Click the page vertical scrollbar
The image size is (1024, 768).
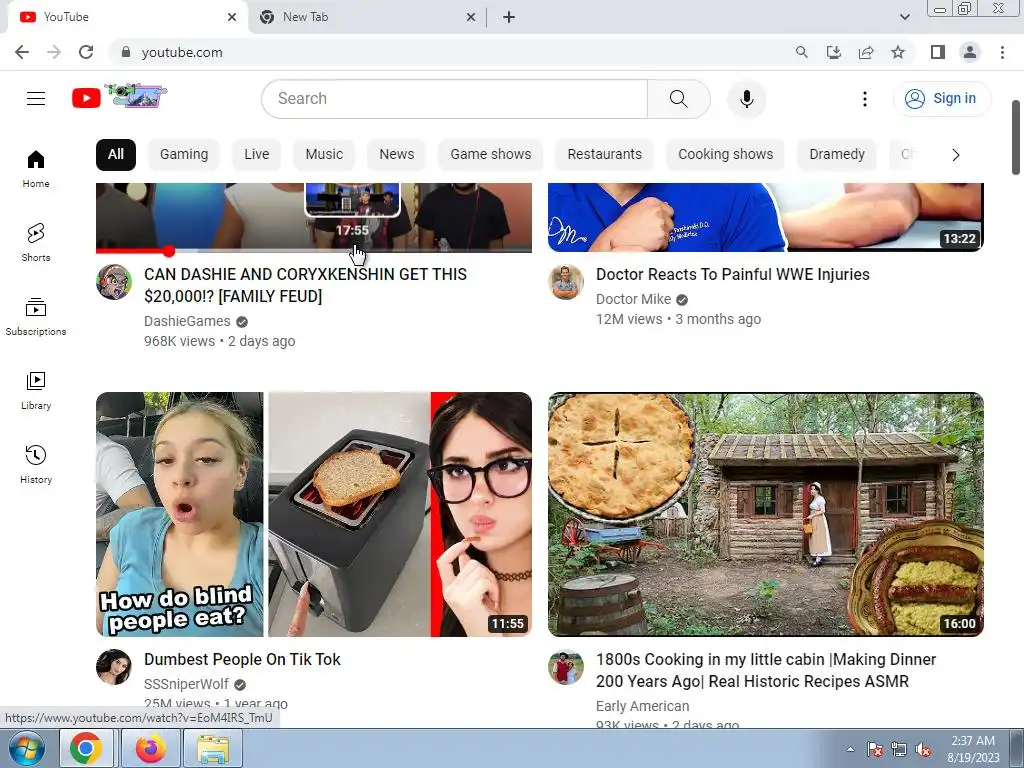(1016, 138)
